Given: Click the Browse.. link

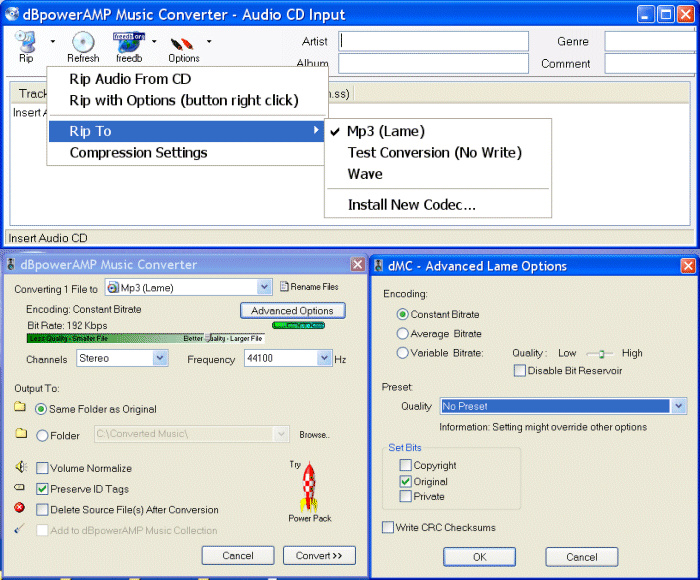Looking at the screenshot, I should 314,435.
